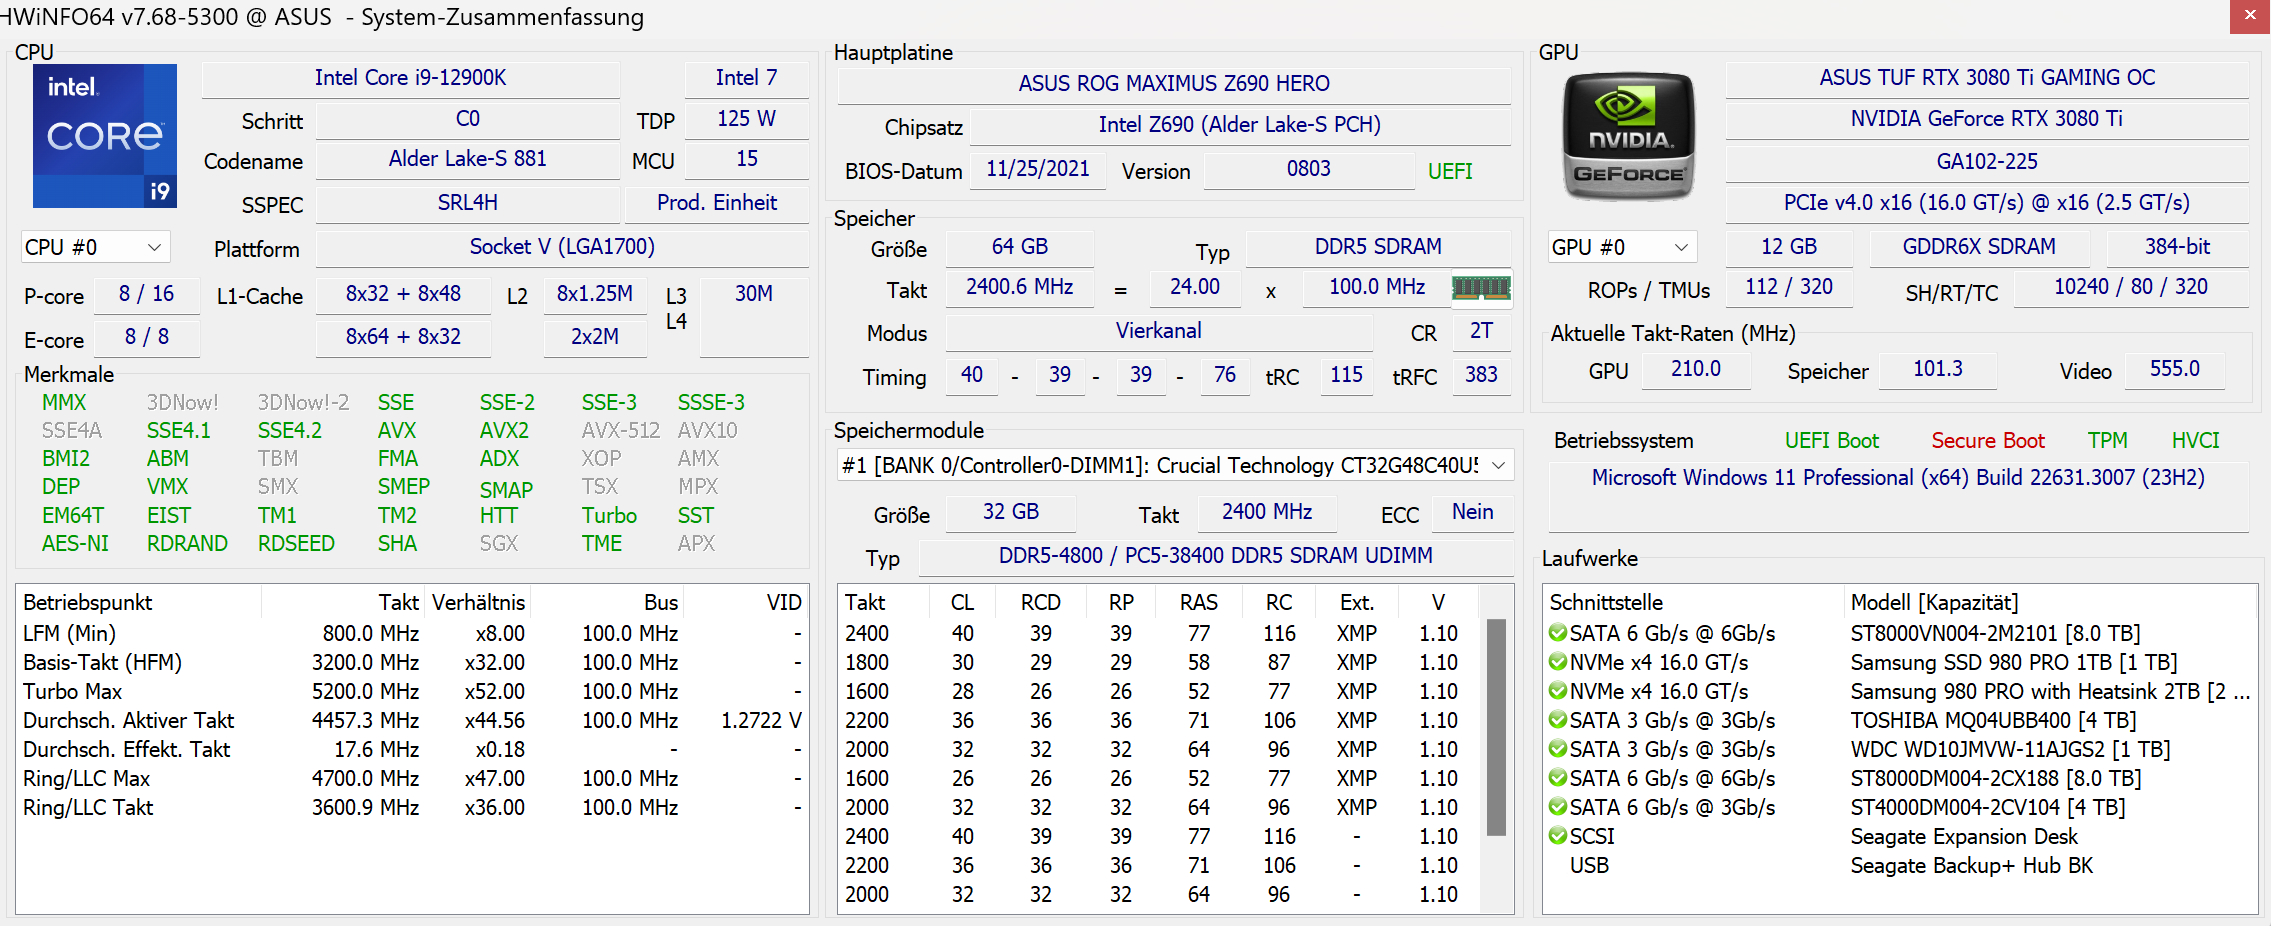Click the Socket V (LGA1700) platform field
Screen dimensions: 2271x926
[562, 247]
